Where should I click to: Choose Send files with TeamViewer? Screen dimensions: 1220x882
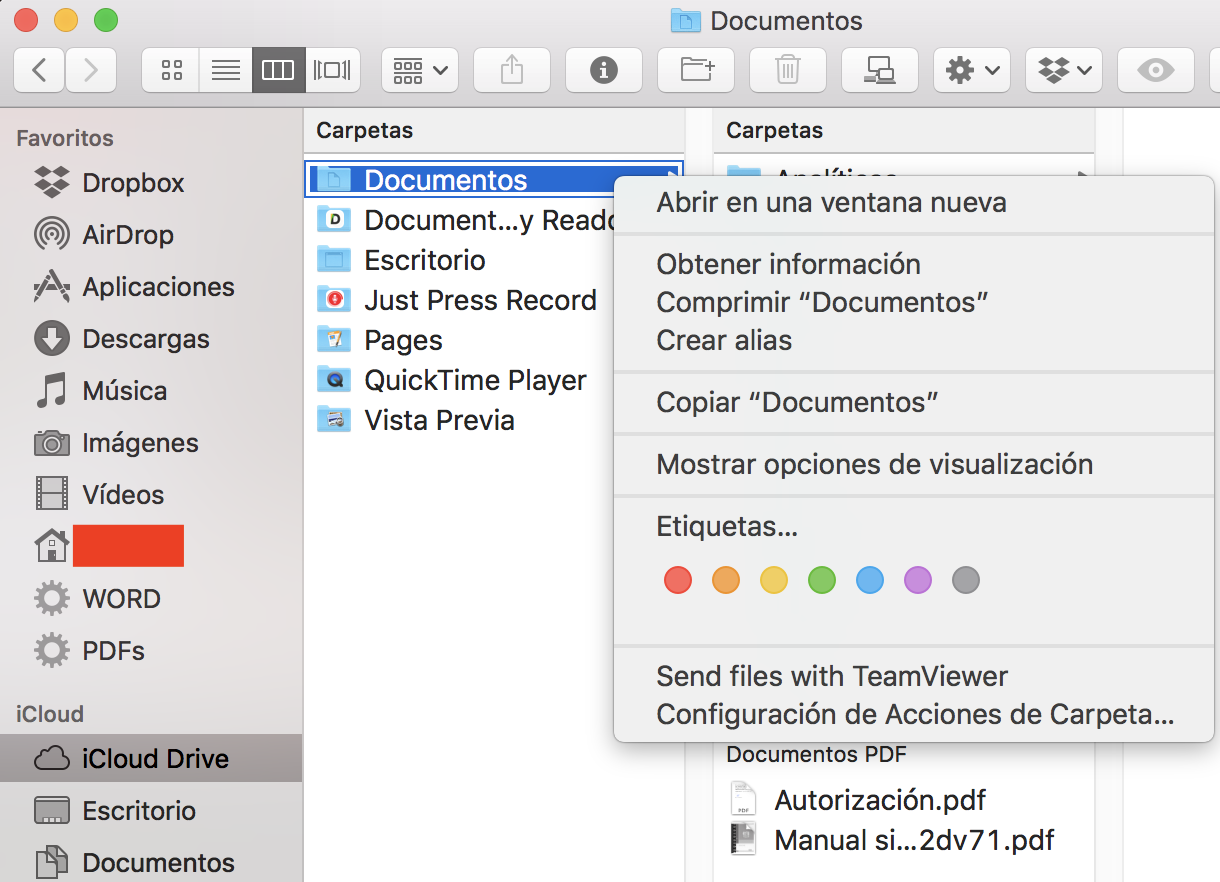(x=913, y=676)
